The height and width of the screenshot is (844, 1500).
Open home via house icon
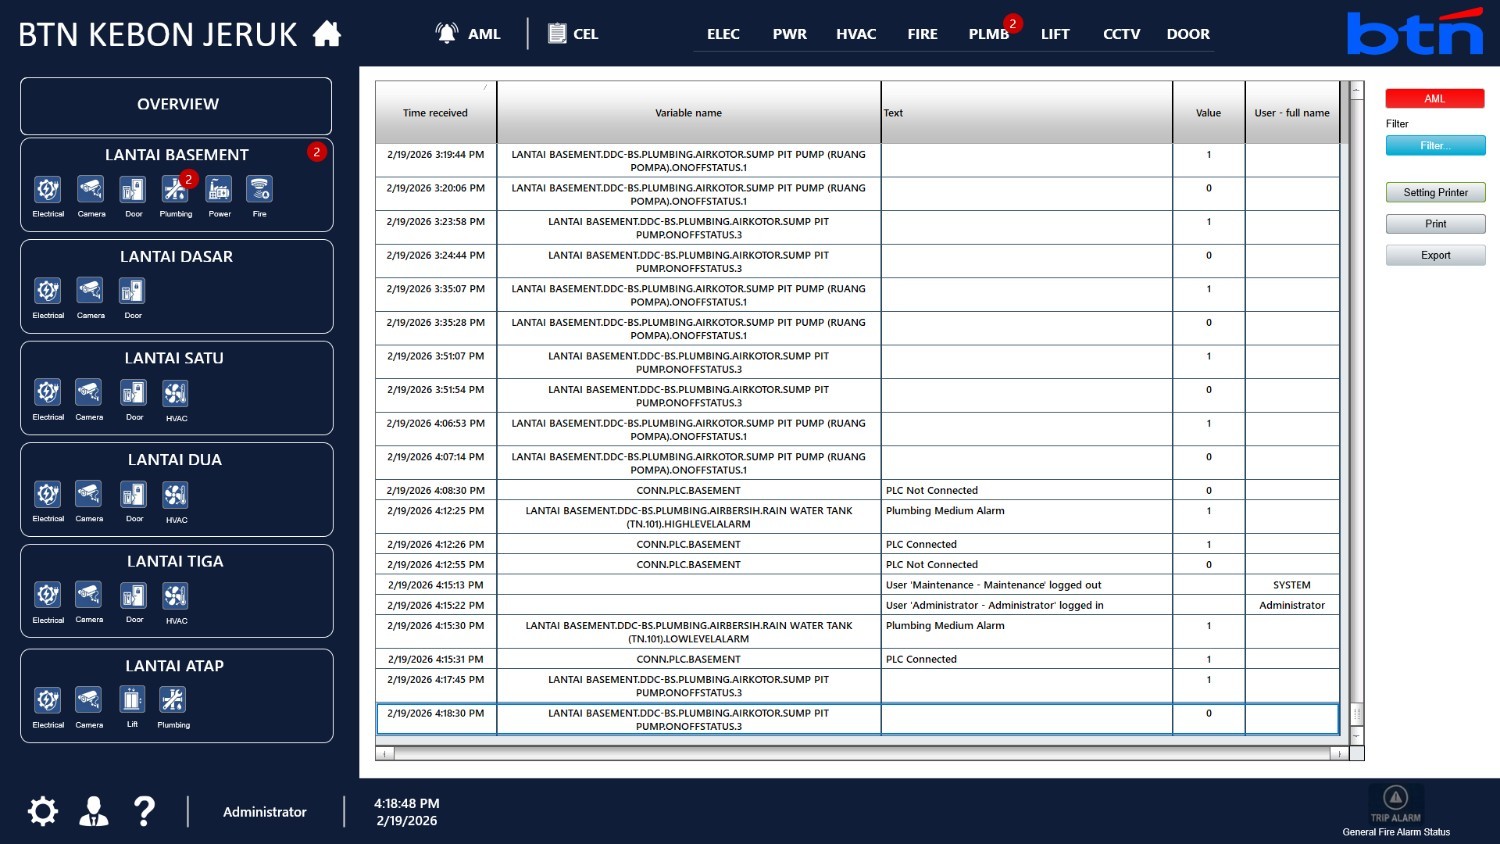[327, 34]
